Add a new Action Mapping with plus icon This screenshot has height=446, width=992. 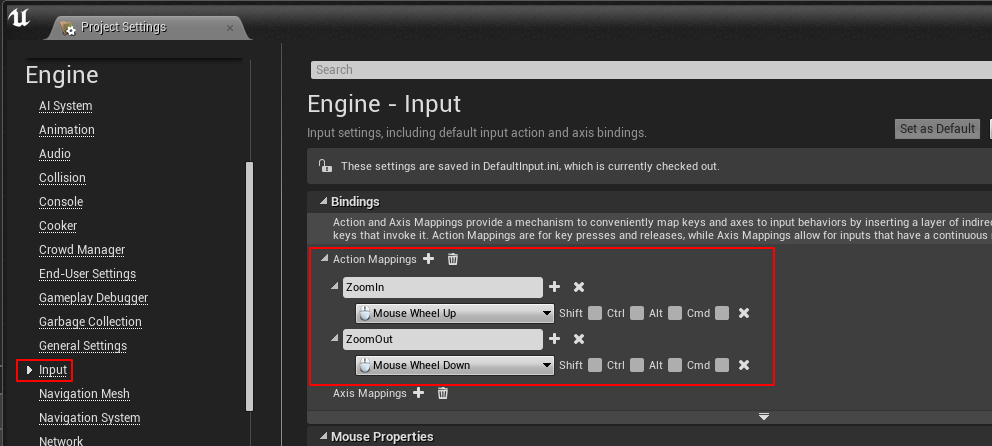429,259
